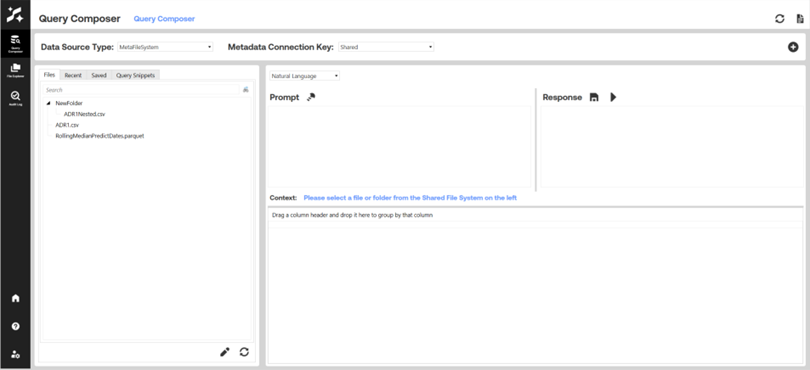Save the Response with the disk icon
This screenshot has width=810, height=370.
click(x=594, y=97)
